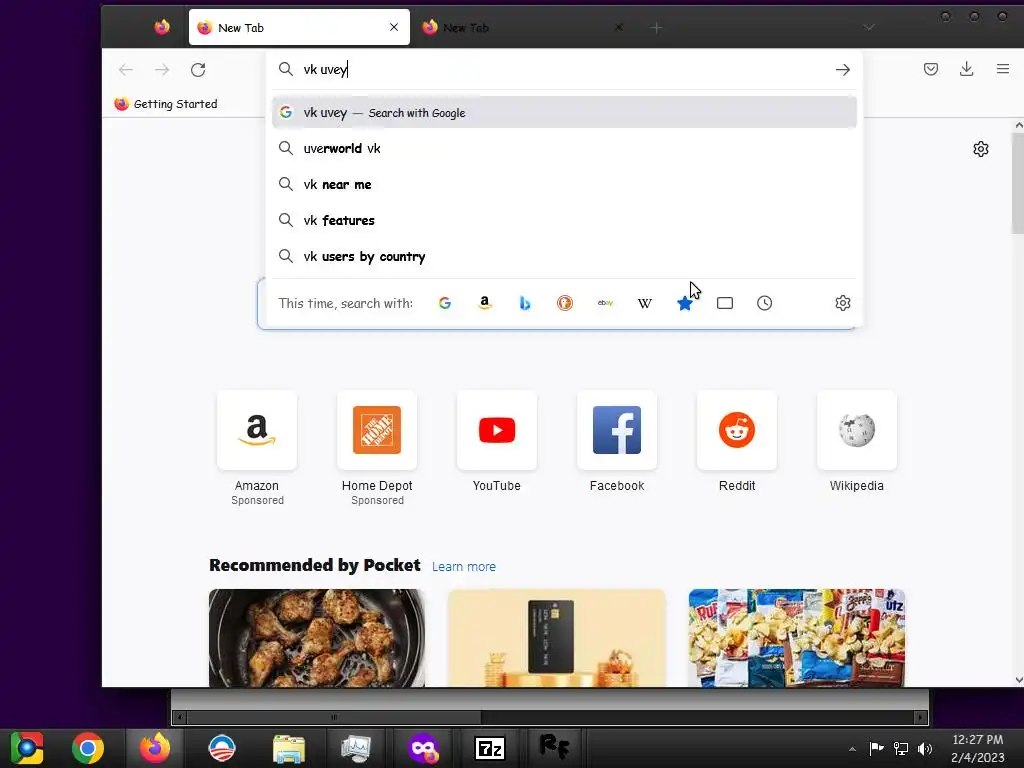Open Google Chrome from the taskbar

click(x=88, y=748)
